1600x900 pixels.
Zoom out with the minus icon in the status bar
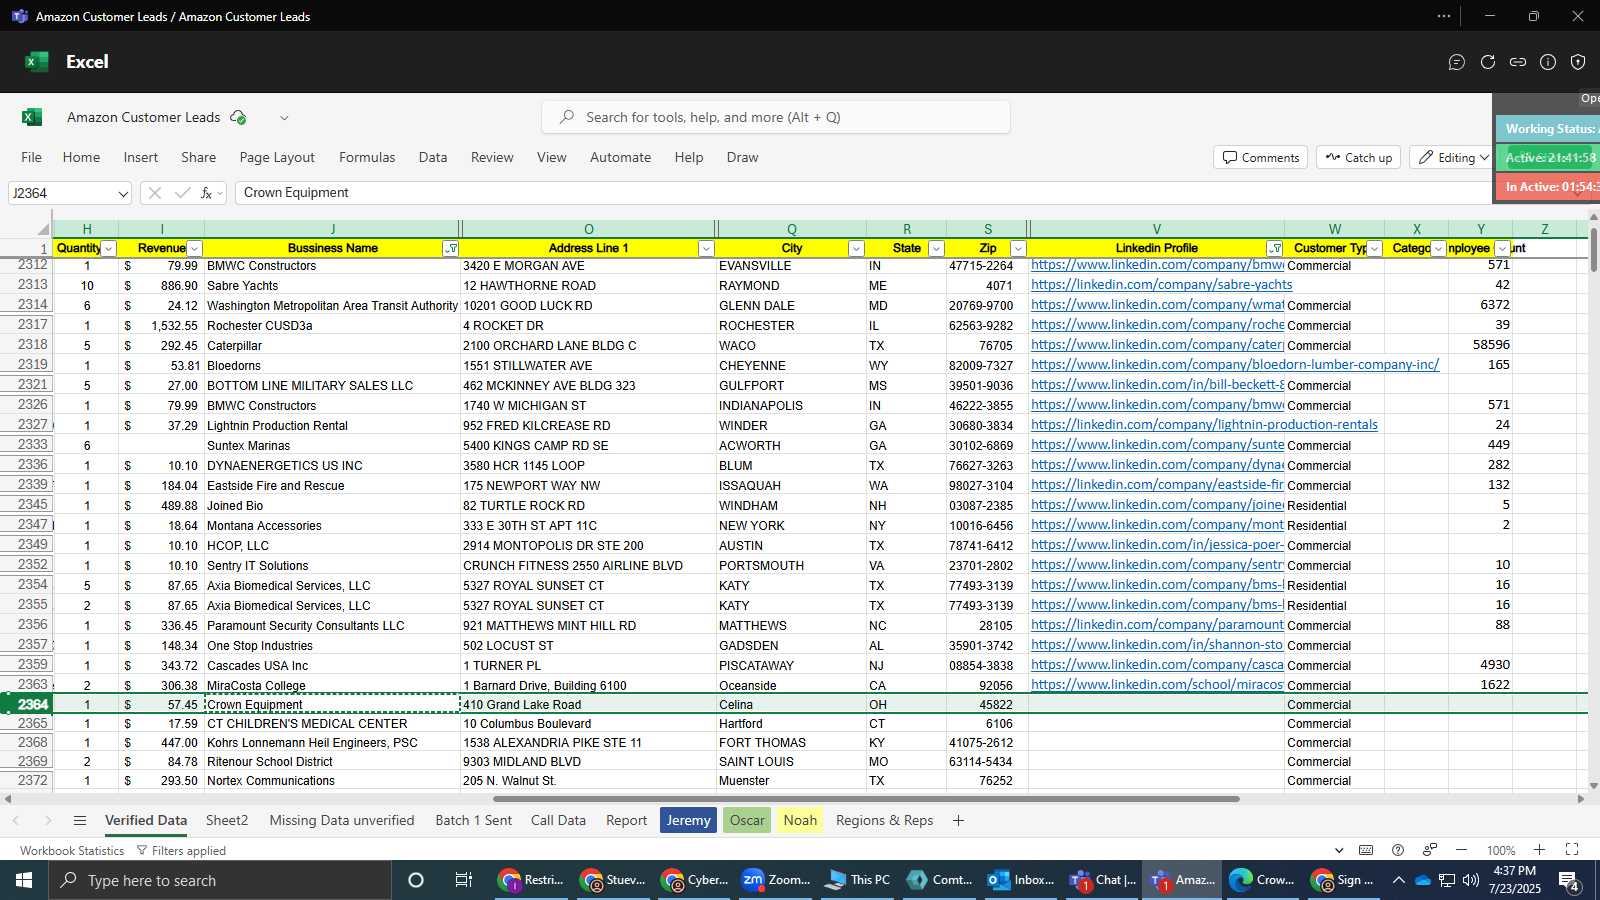point(1461,850)
